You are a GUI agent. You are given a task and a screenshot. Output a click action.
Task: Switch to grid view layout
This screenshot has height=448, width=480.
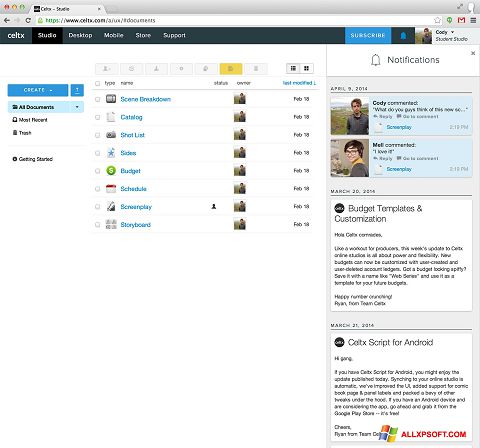tap(306, 68)
